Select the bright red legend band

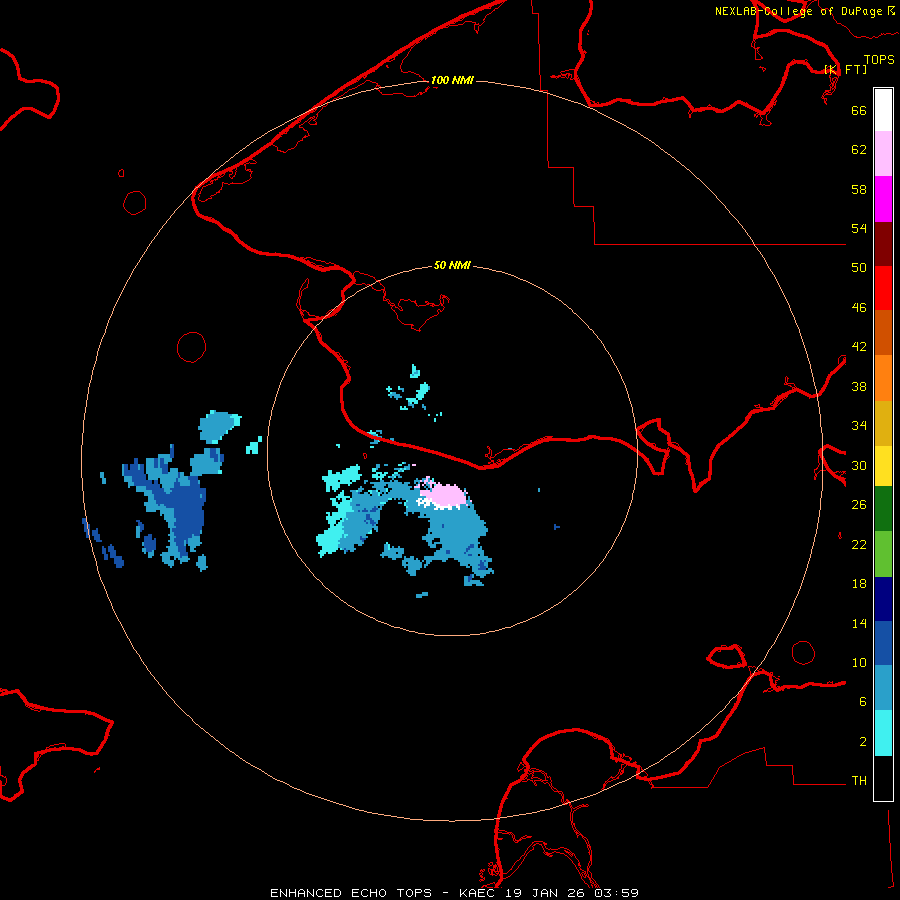[883, 288]
